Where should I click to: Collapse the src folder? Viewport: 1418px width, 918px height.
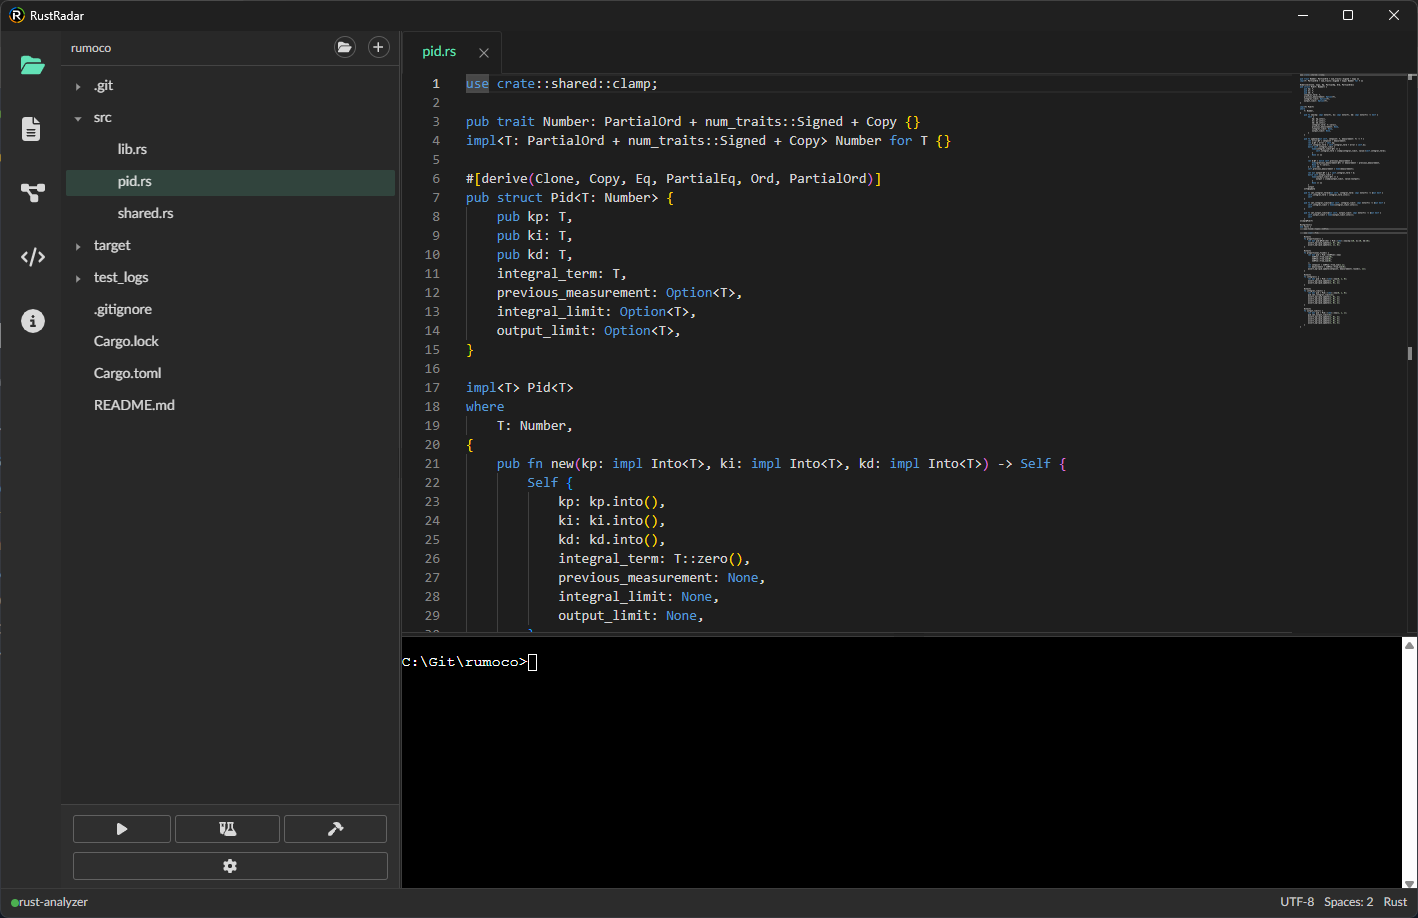78,118
